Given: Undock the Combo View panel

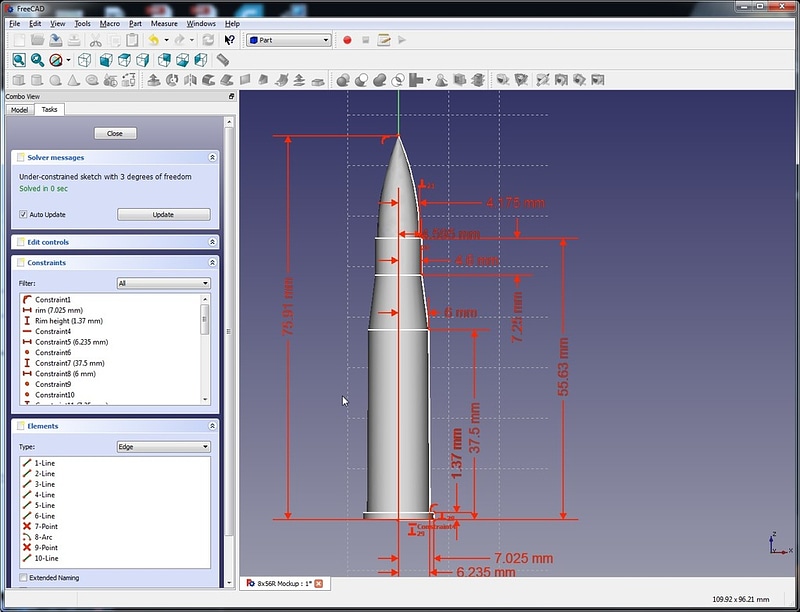Looking at the screenshot, I should click(x=231, y=96).
